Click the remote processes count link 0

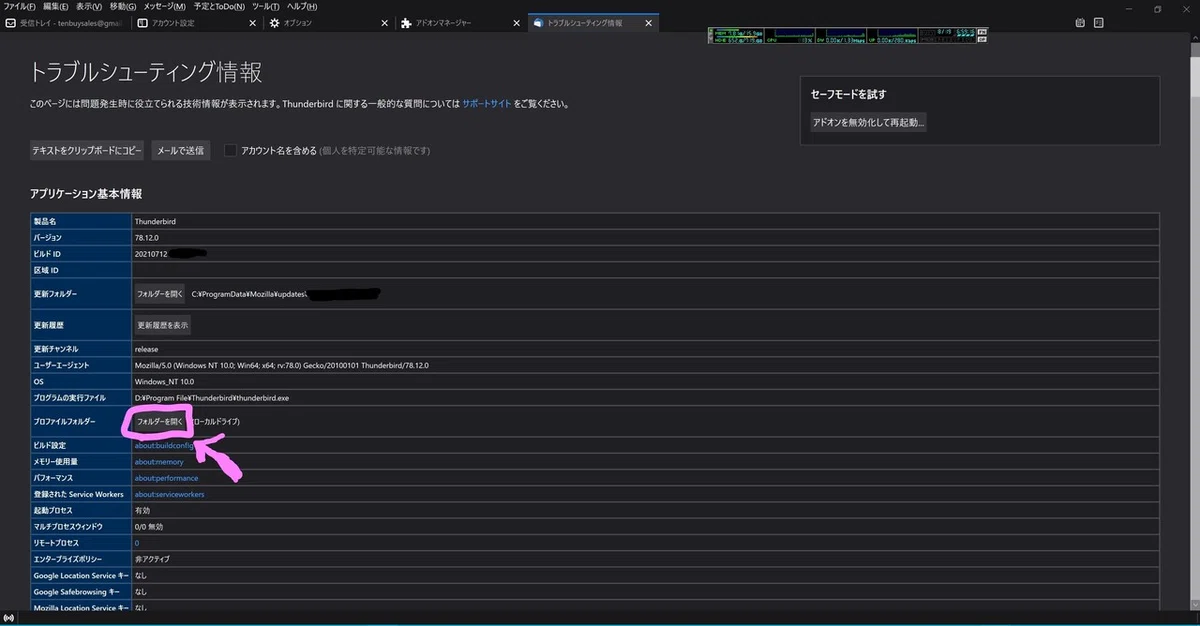(x=137, y=542)
